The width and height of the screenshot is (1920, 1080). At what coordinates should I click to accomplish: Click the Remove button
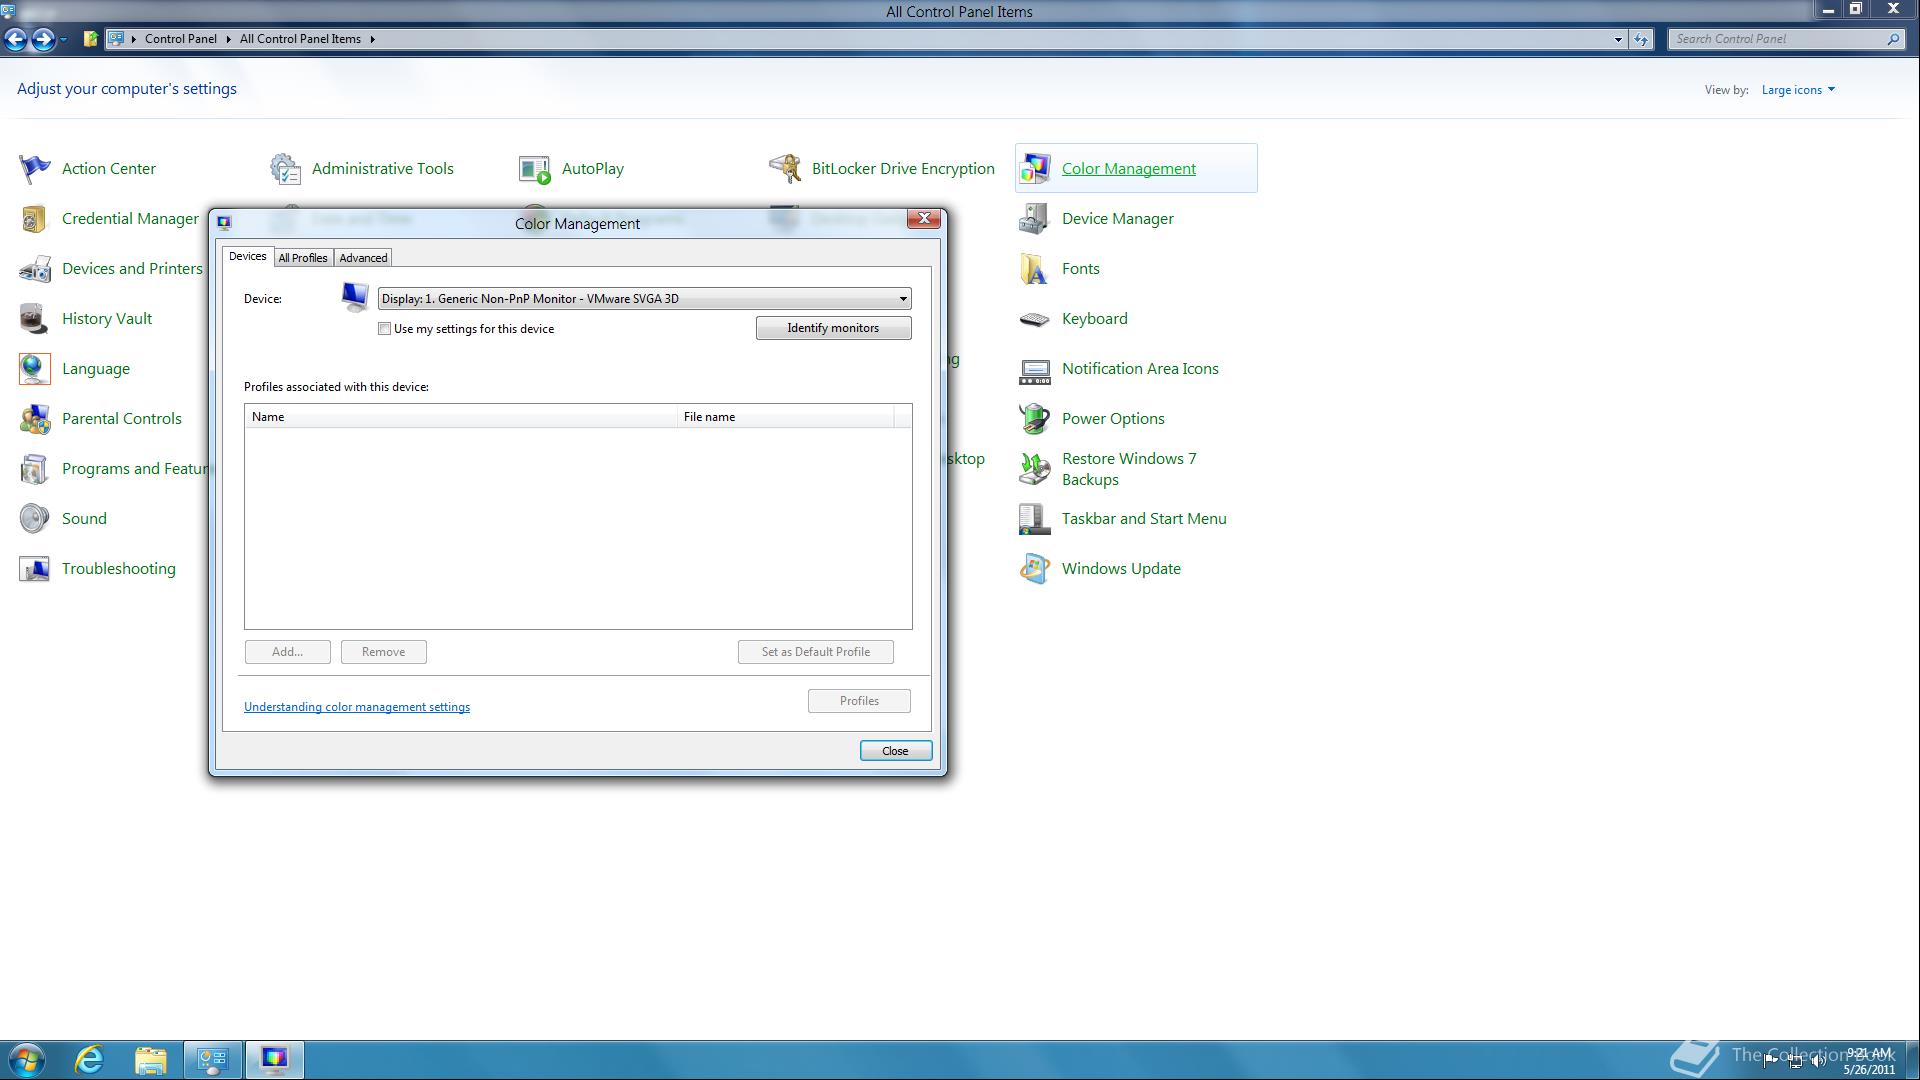click(x=383, y=652)
